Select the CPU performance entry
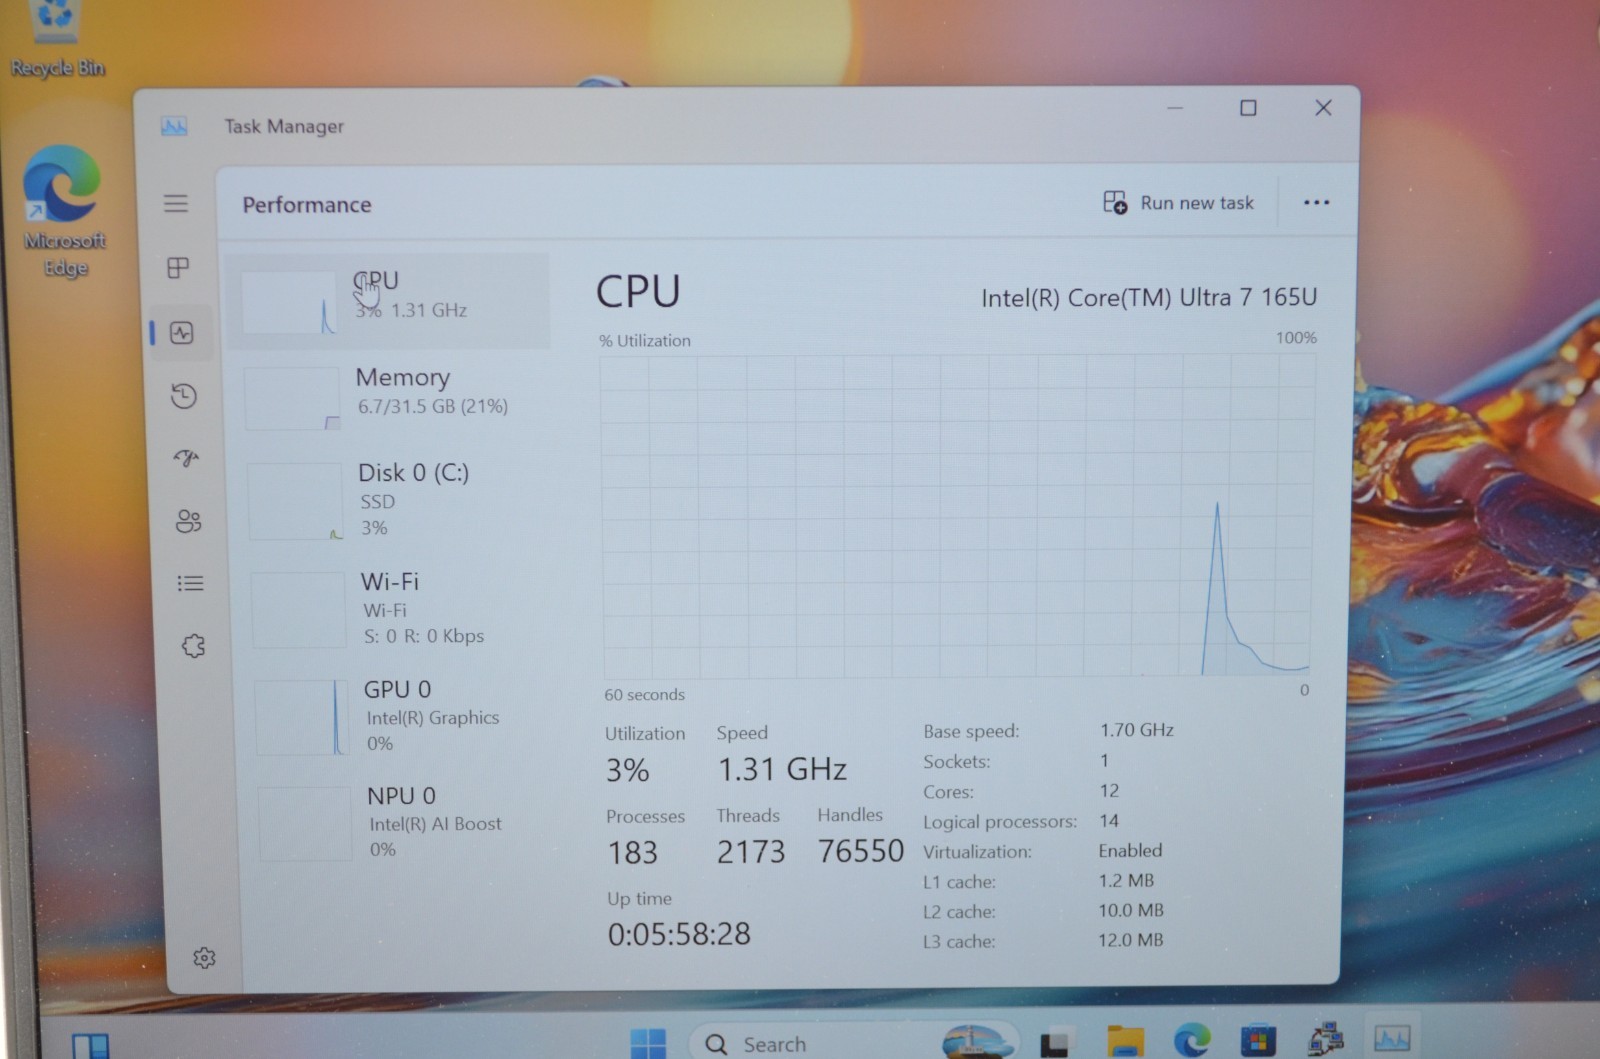The image size is (1600, 1059). tap(388, 300)
